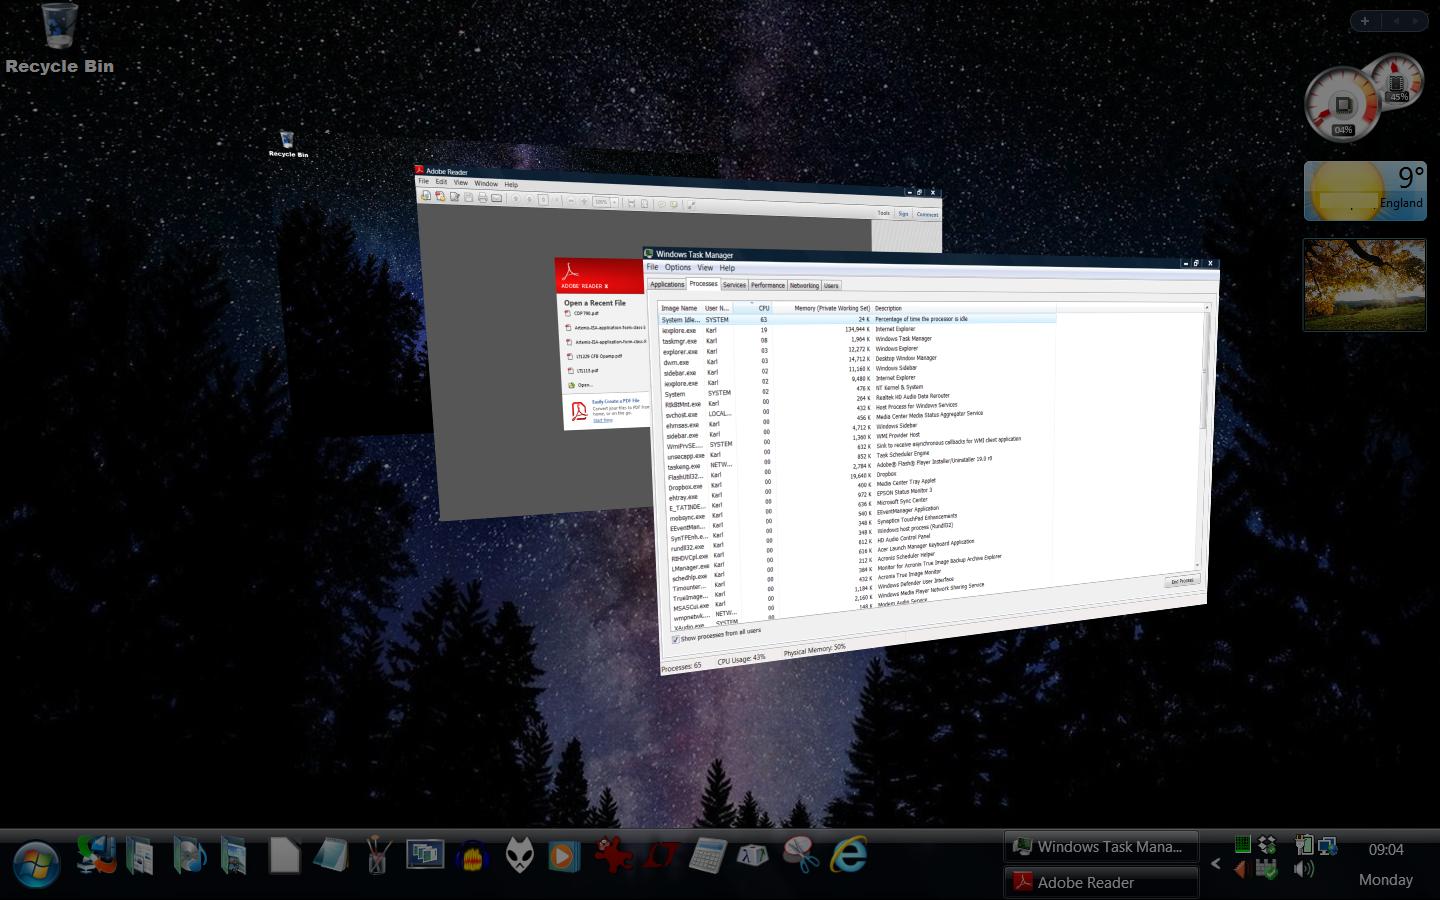Click the power plug battery tray icon

coord(1303,846)
